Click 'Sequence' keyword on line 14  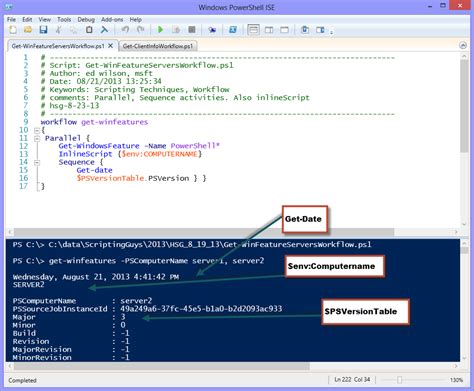pyautogui.click(x=76, y=162)
